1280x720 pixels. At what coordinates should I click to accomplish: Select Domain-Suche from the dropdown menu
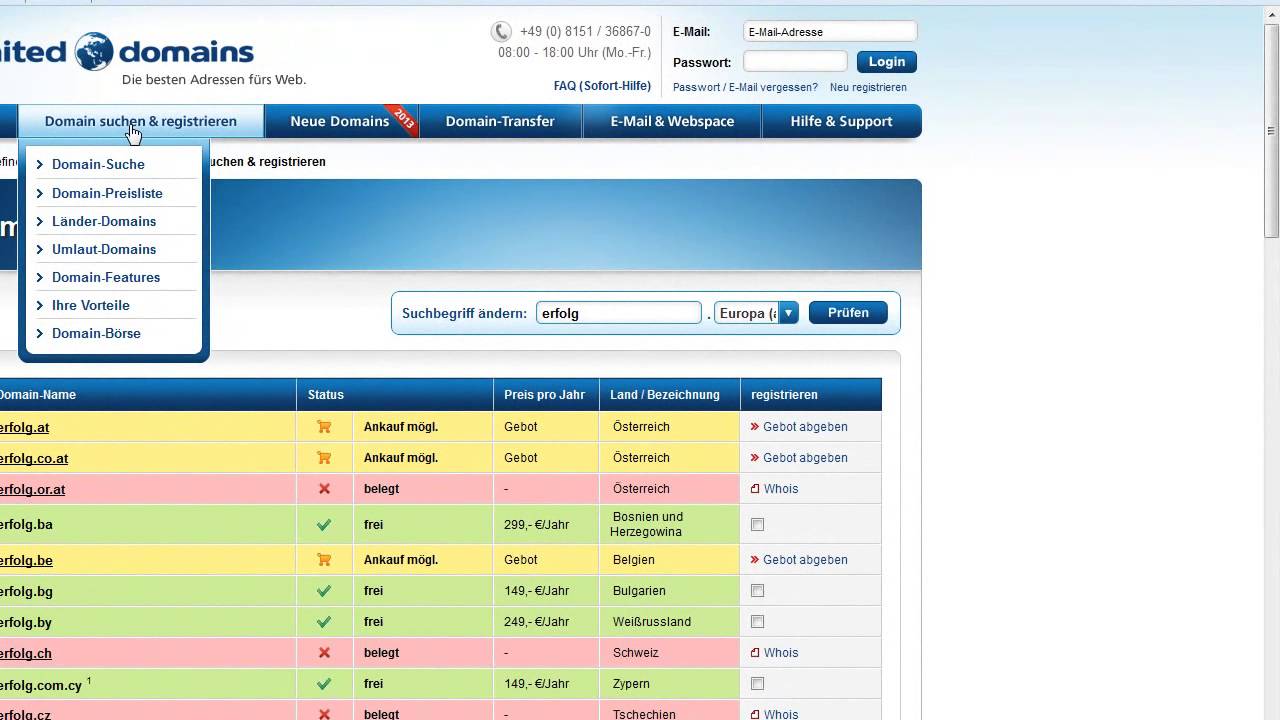(x=98, y=164)
